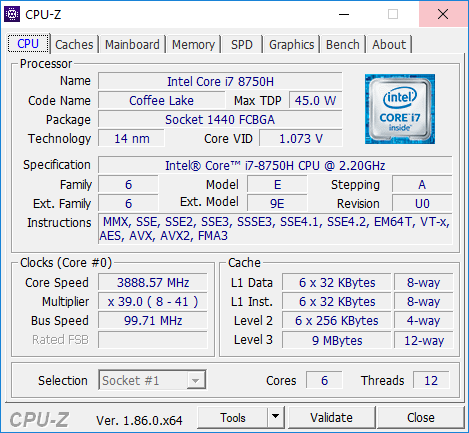Viewport: 469px width, 433px height.
Task: Go to the Graphics tab
Action: pos(292,45)
